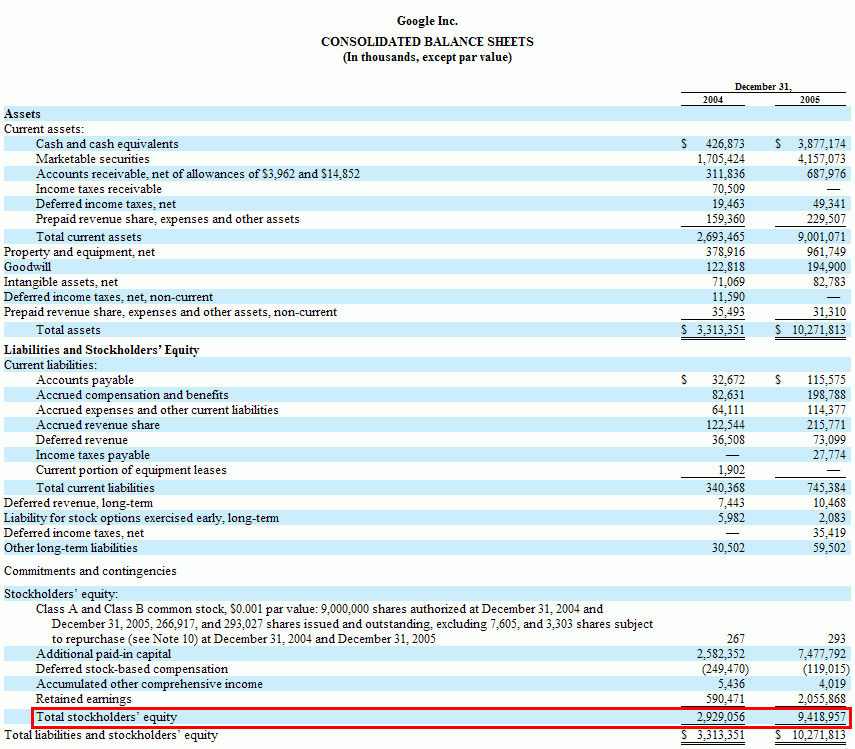Image resolution: width=855 pixels, height=749 pixels.
Task: Click the value '27,774'
Action: coord(829,455)
